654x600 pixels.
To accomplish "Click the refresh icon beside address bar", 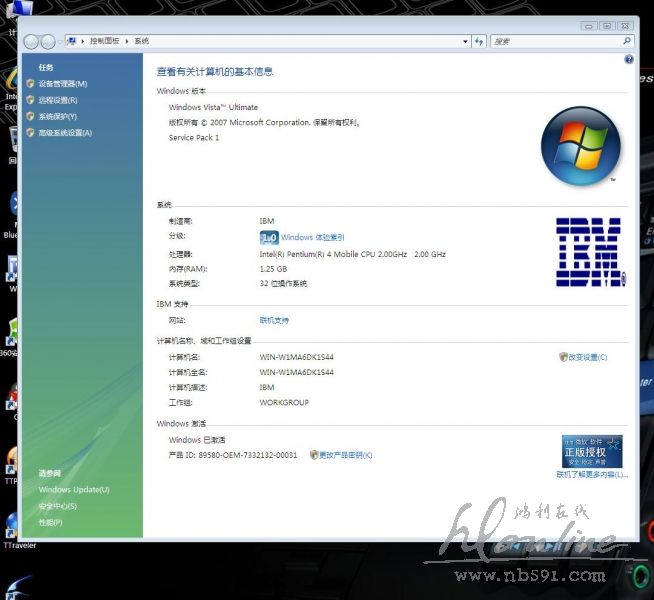I will pos(479,41).
